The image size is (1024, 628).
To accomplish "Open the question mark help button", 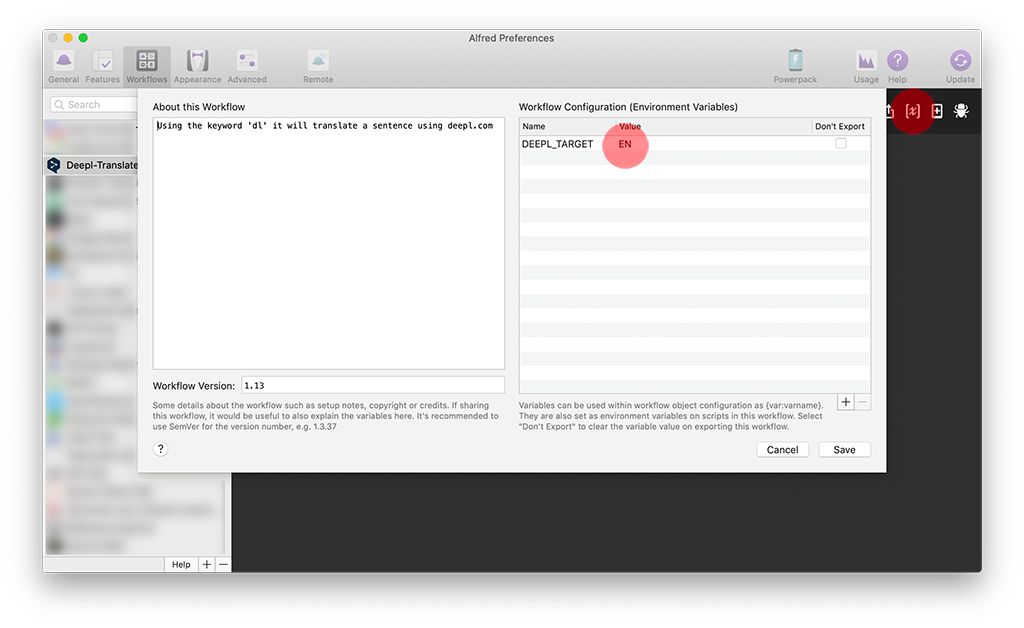I will (161, 449).
